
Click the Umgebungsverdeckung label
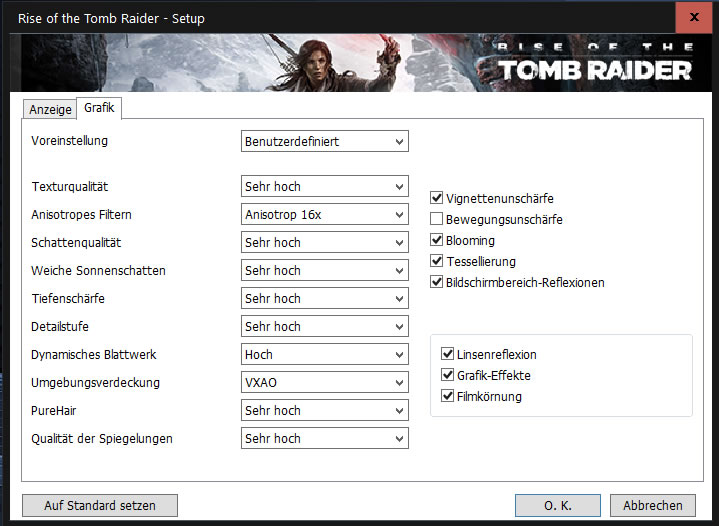pos(95,382)
